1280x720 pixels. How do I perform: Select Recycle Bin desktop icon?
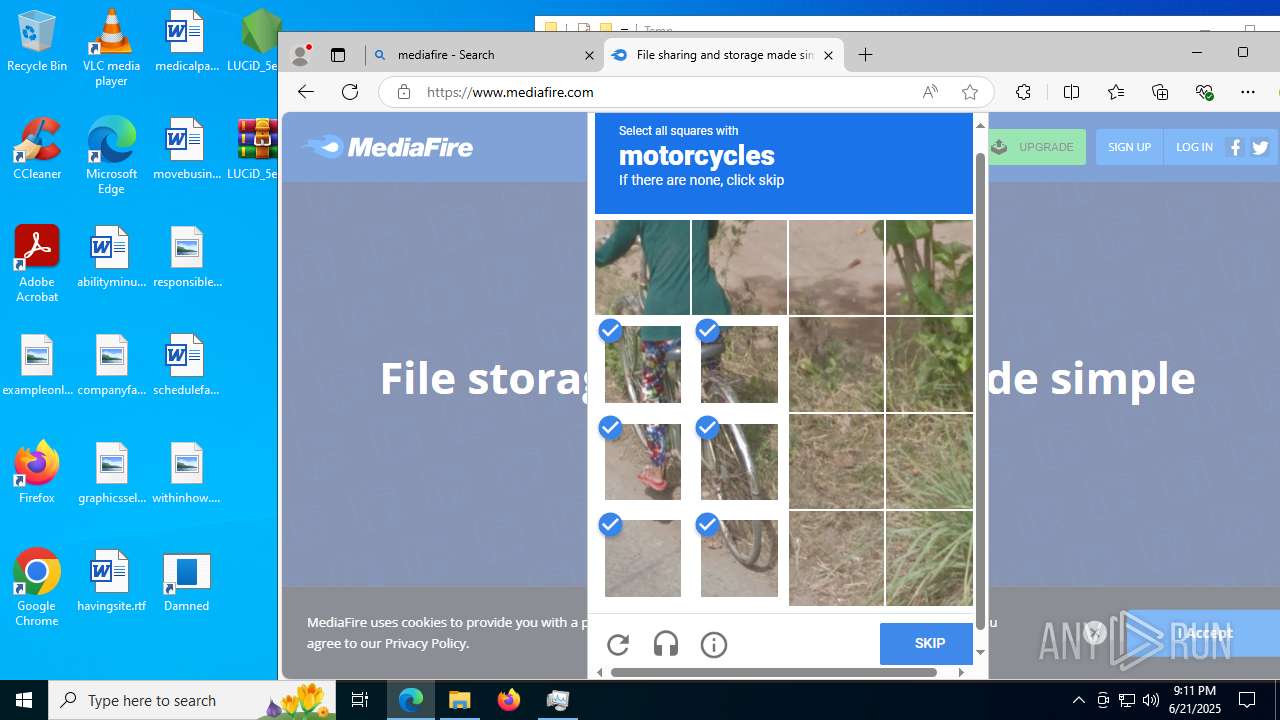pos(37,42)
